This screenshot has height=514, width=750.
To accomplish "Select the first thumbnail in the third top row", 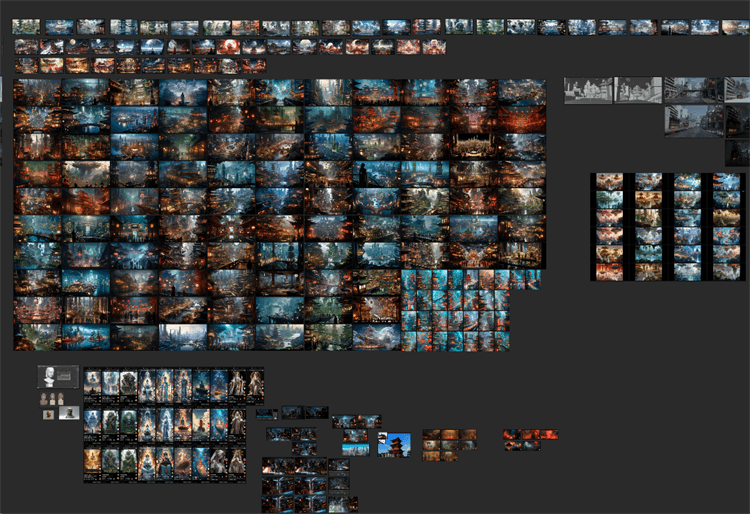I will (25, 66).
